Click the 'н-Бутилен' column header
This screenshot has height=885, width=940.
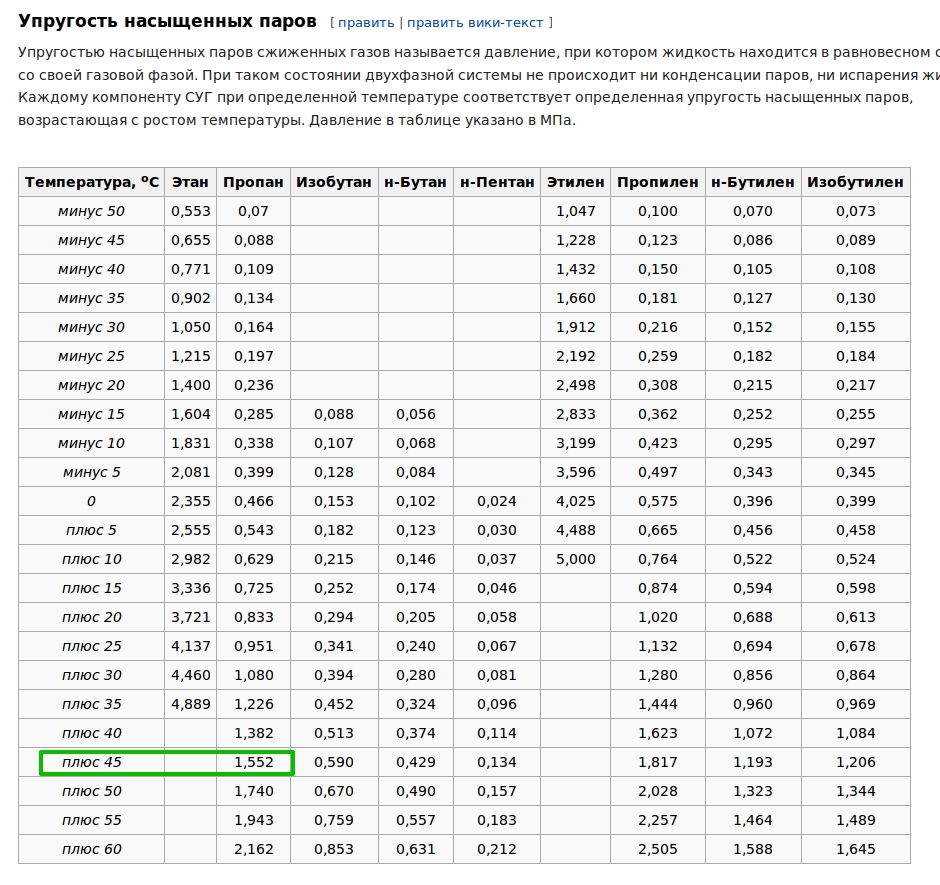pyautogui.click(x=753, y=182)
